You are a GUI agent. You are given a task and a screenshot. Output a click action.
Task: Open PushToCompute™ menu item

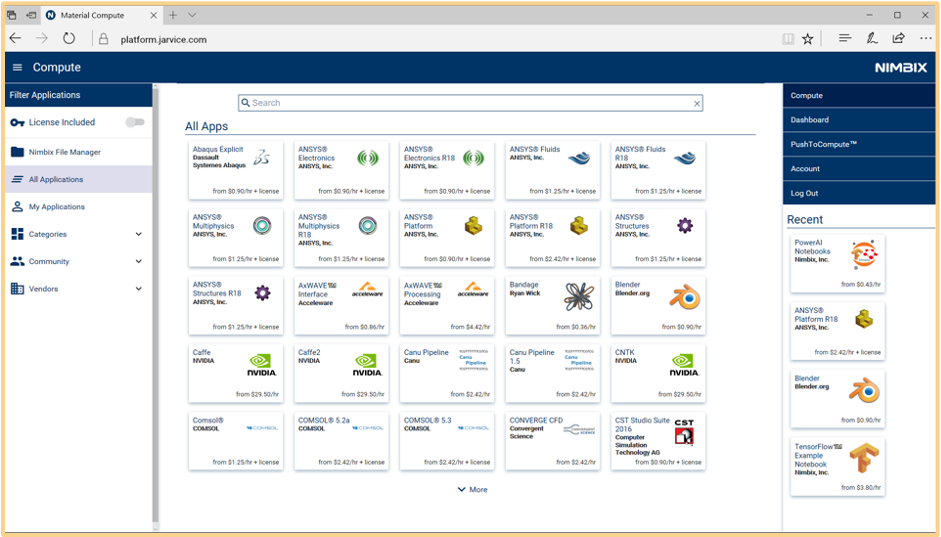[x=859, y=145]
